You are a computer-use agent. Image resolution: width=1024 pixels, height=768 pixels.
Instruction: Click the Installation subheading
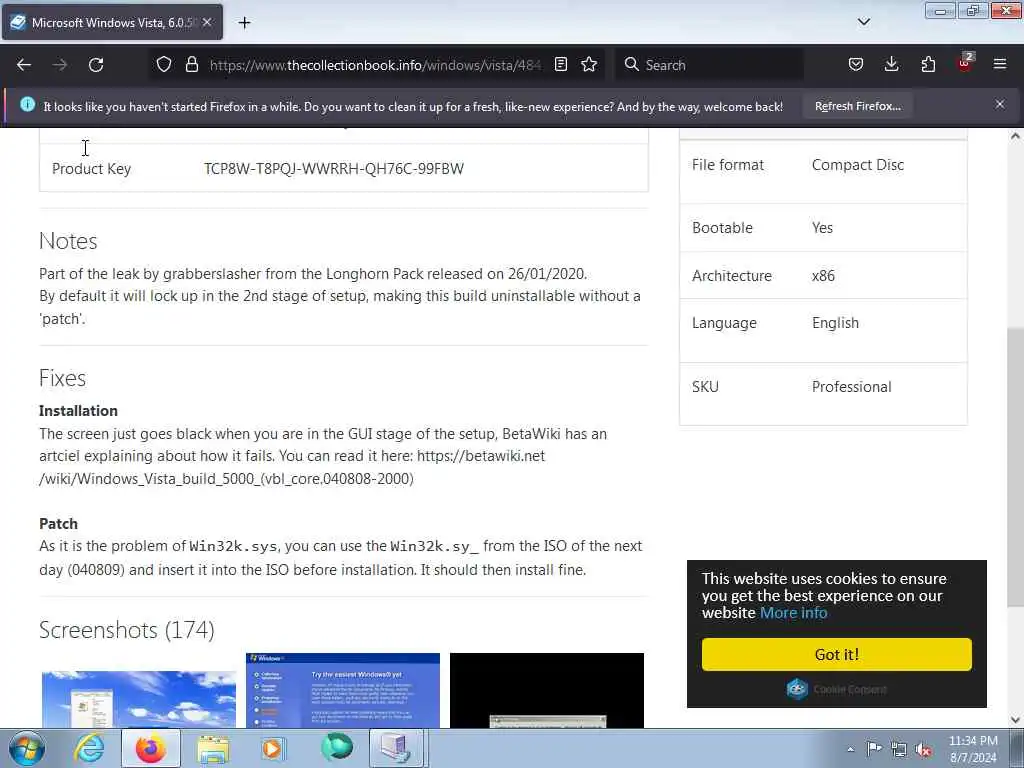click(x=78, y=411)
